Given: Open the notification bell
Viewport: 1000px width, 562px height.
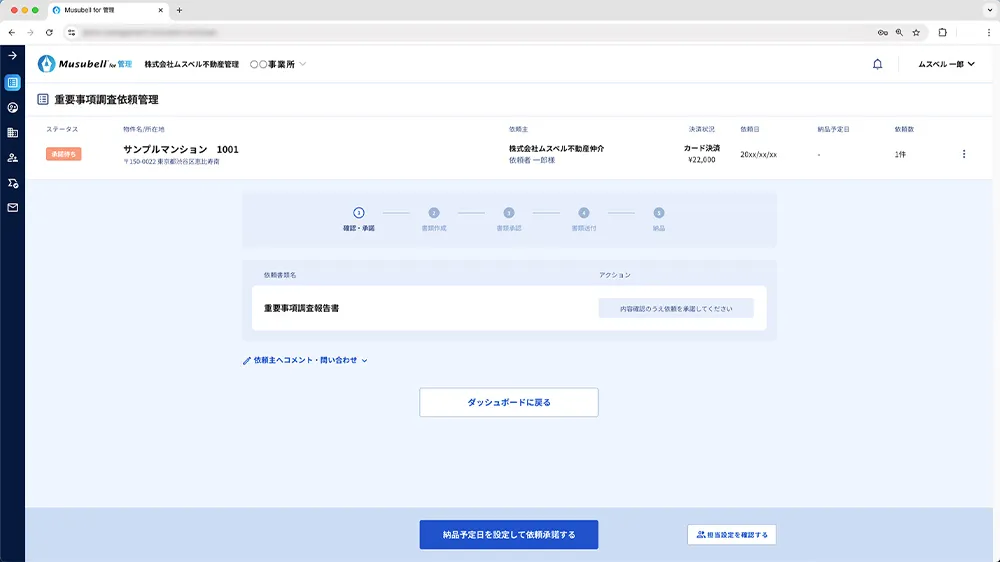Looking at the screenshot, I should (x=877, y=64).
